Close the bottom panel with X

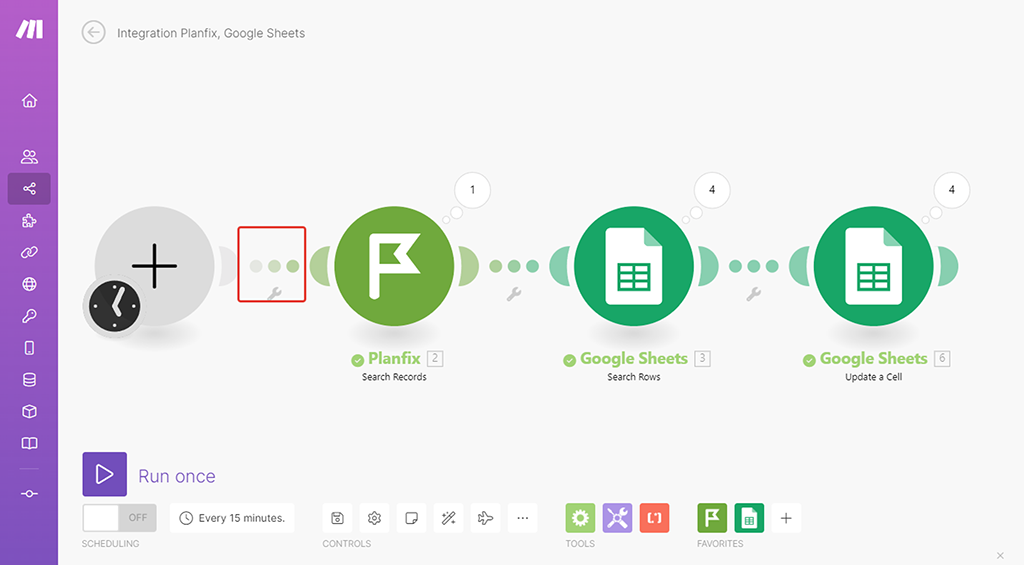coord(1000,556)
